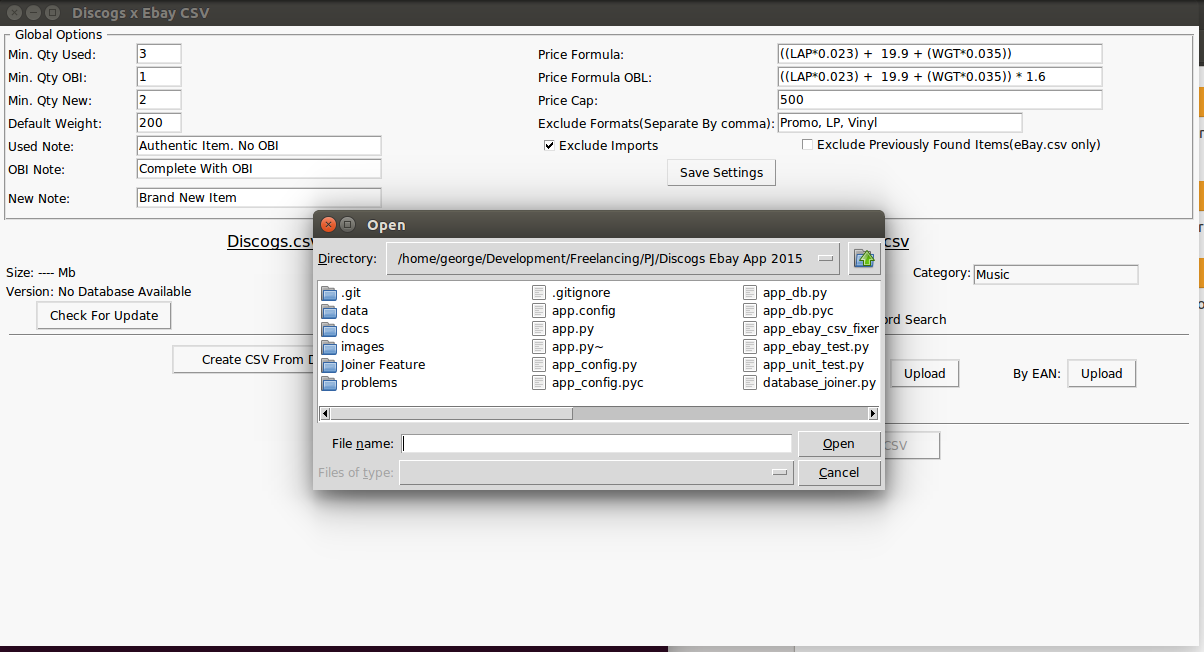Click the file list right scroll arrow
Screen dimensions: 1204x652
873,413
